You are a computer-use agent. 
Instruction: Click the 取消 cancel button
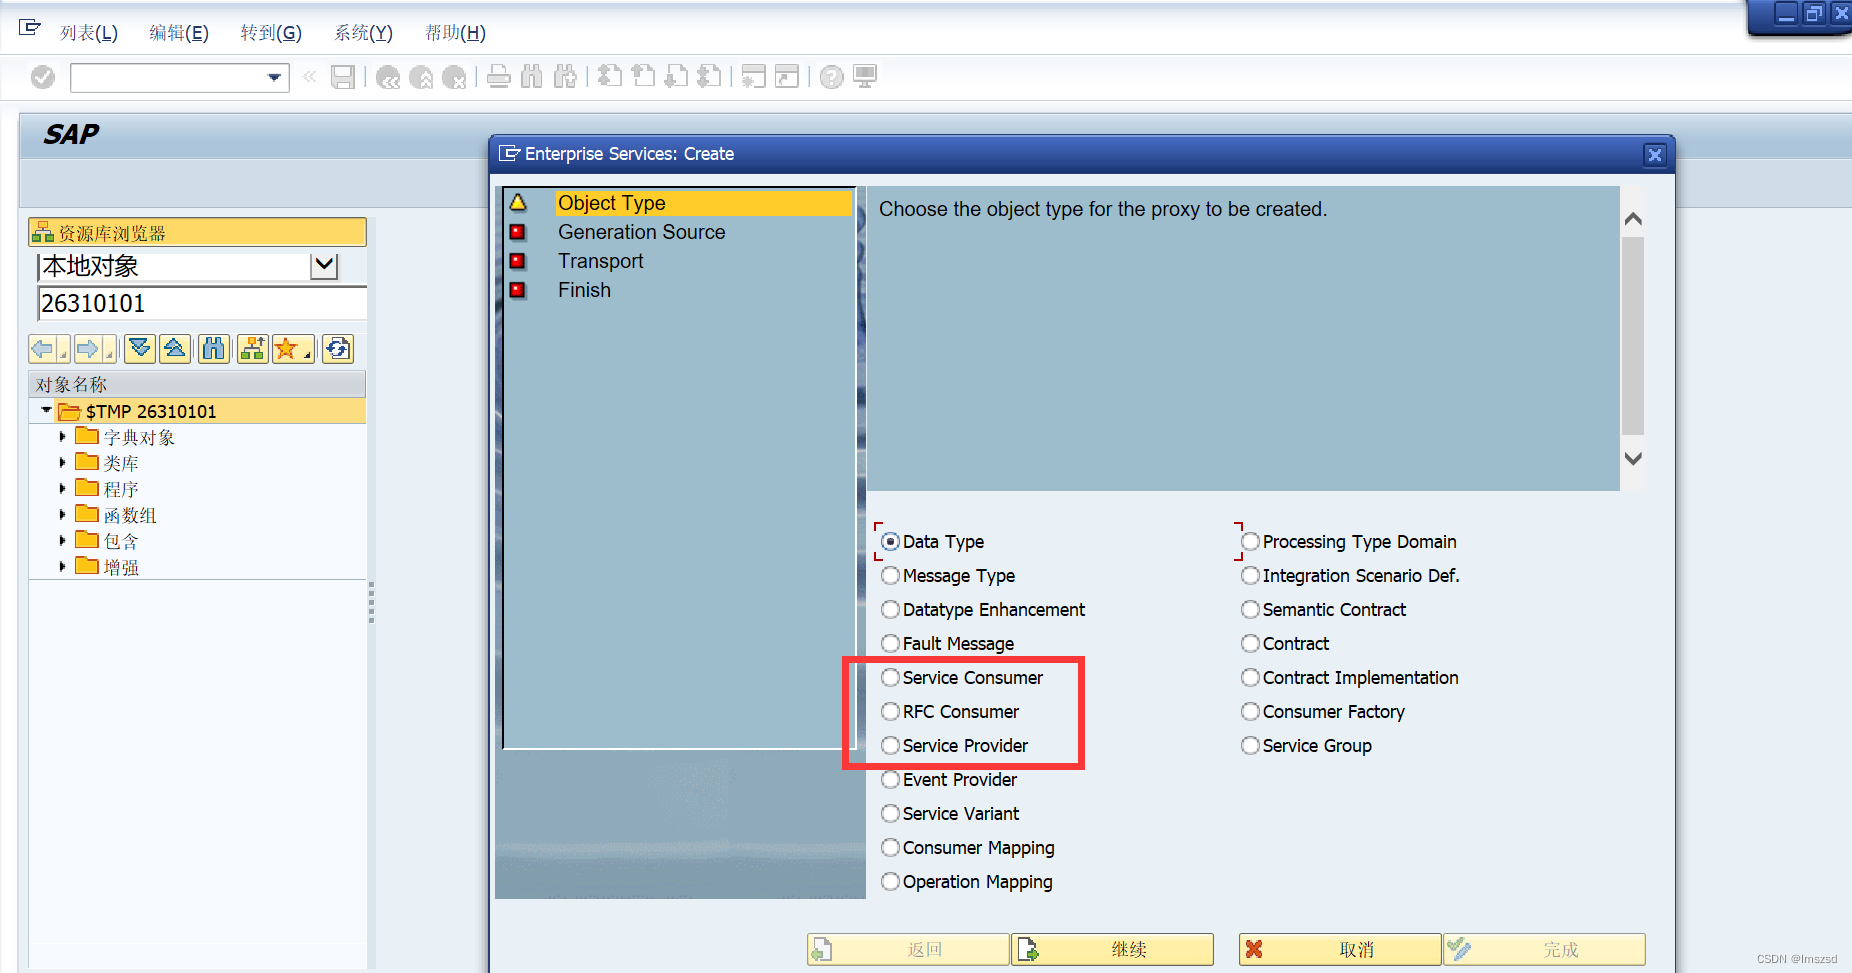pyautogui.click(x=1340, y=949)
